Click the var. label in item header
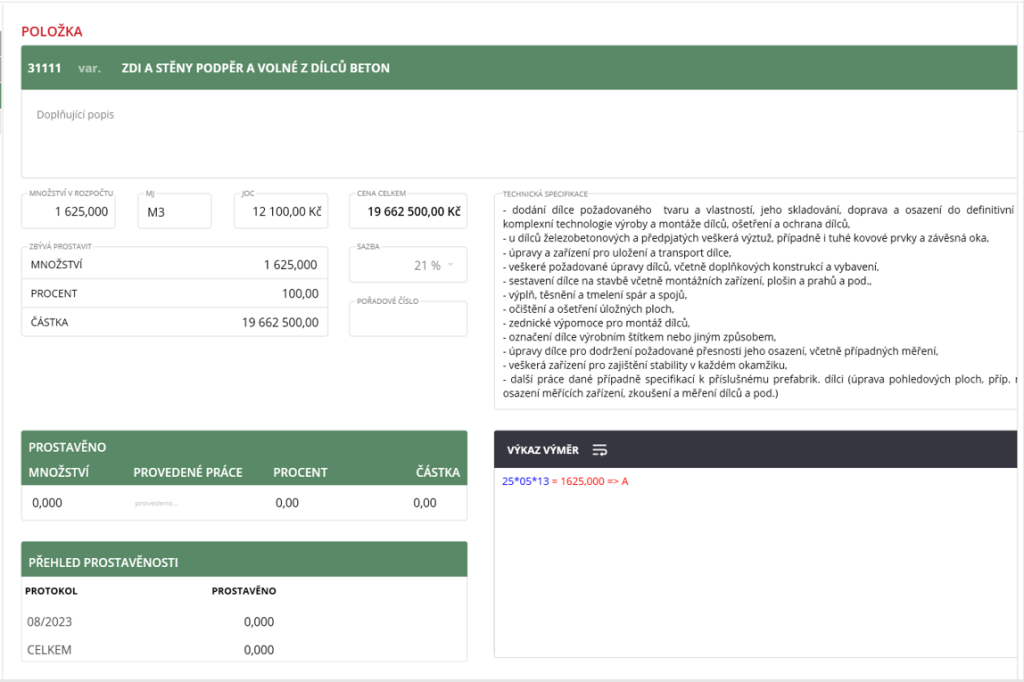The height and width of the screenshot is (682, 1024). click(90, 68)
